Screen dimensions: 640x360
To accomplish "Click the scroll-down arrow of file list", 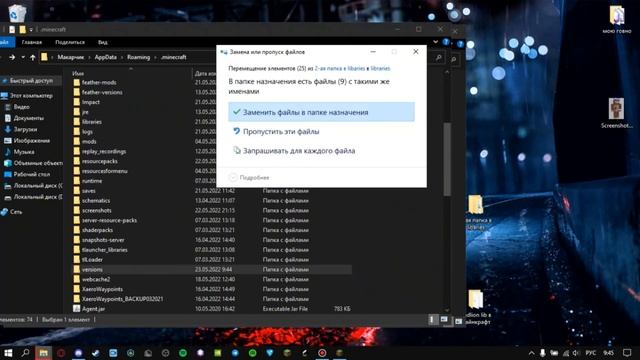I will tap(447, 310).
